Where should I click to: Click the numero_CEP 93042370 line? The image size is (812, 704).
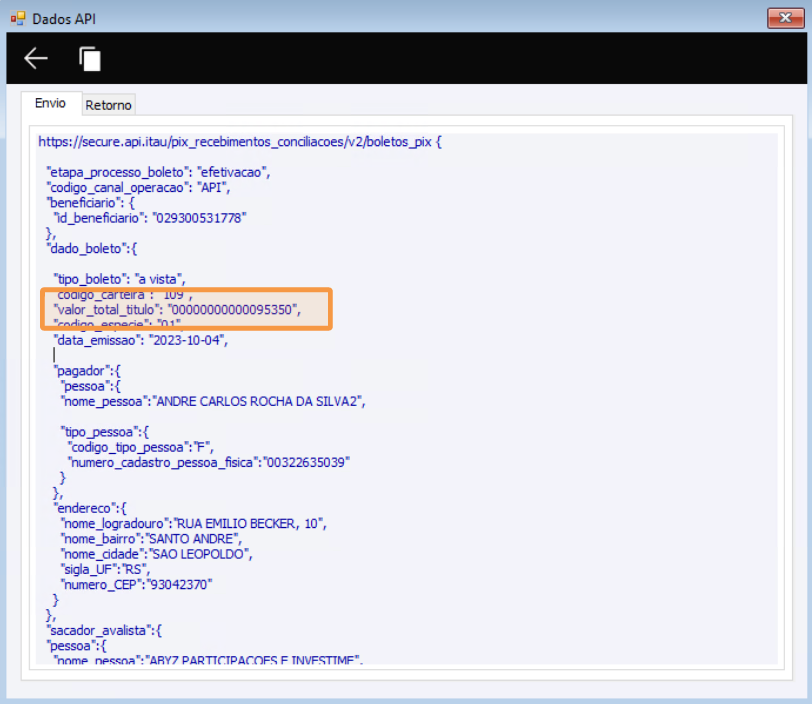point(136,585)
